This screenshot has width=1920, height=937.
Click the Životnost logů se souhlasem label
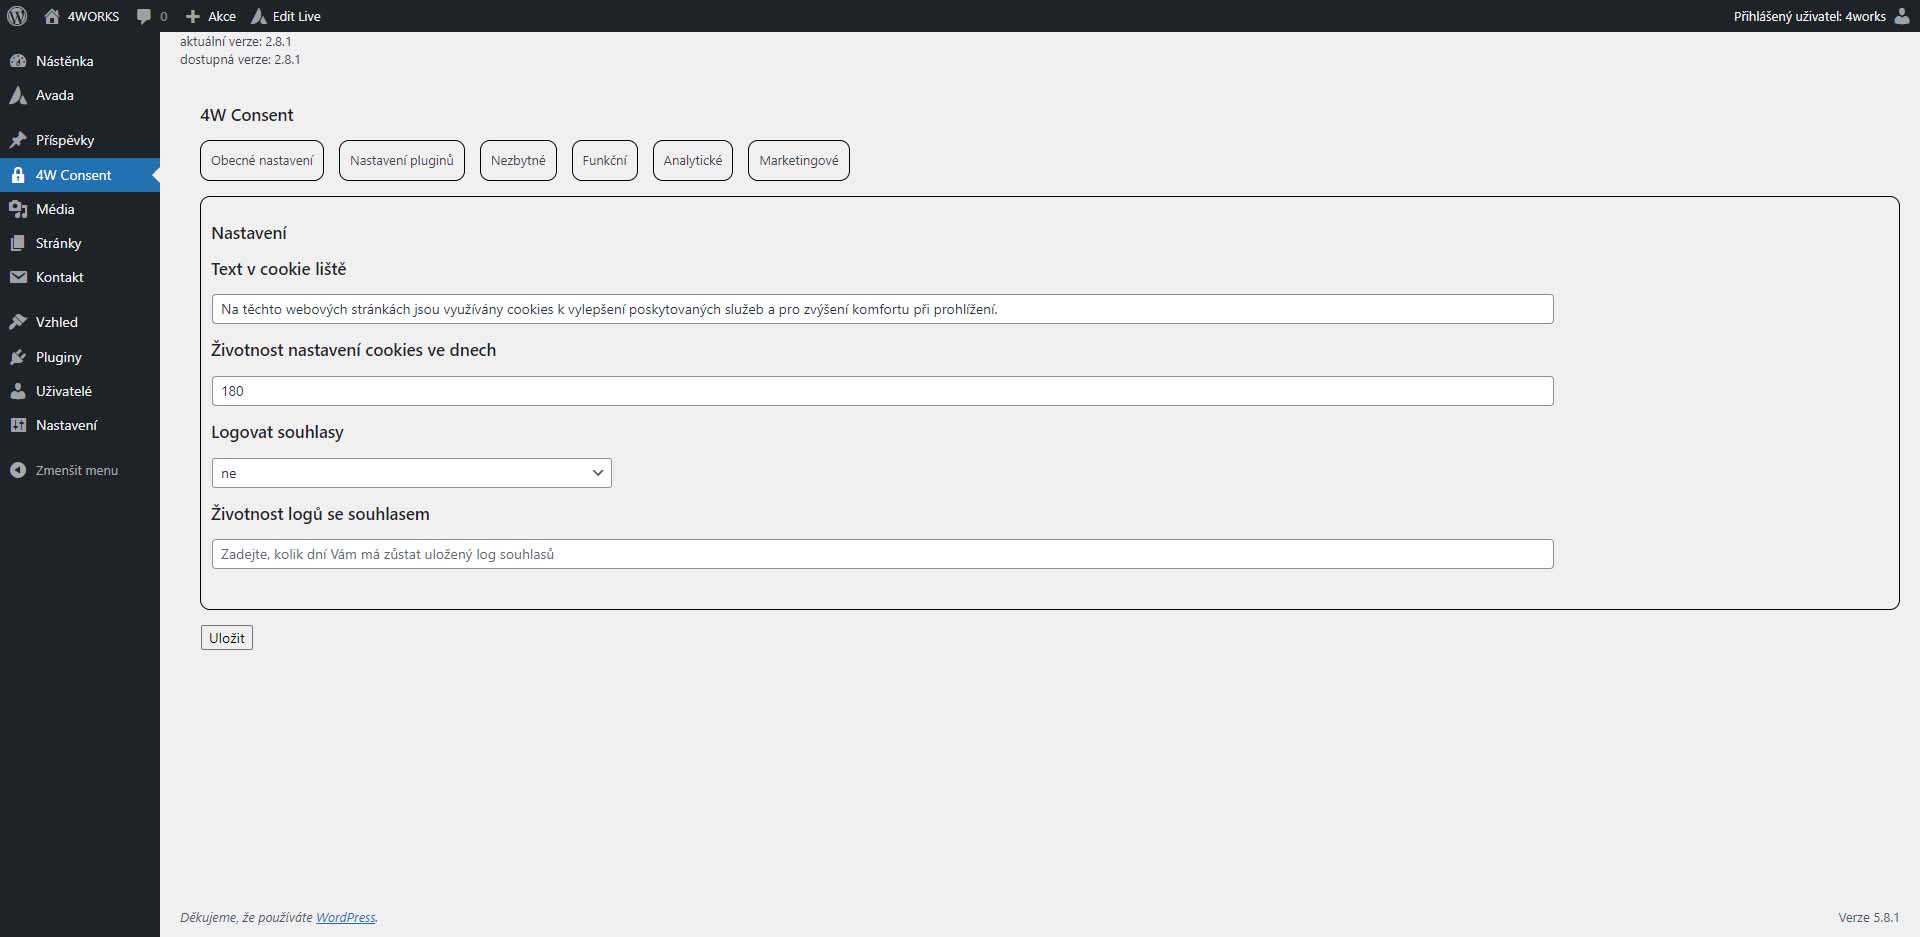point(320,514)
